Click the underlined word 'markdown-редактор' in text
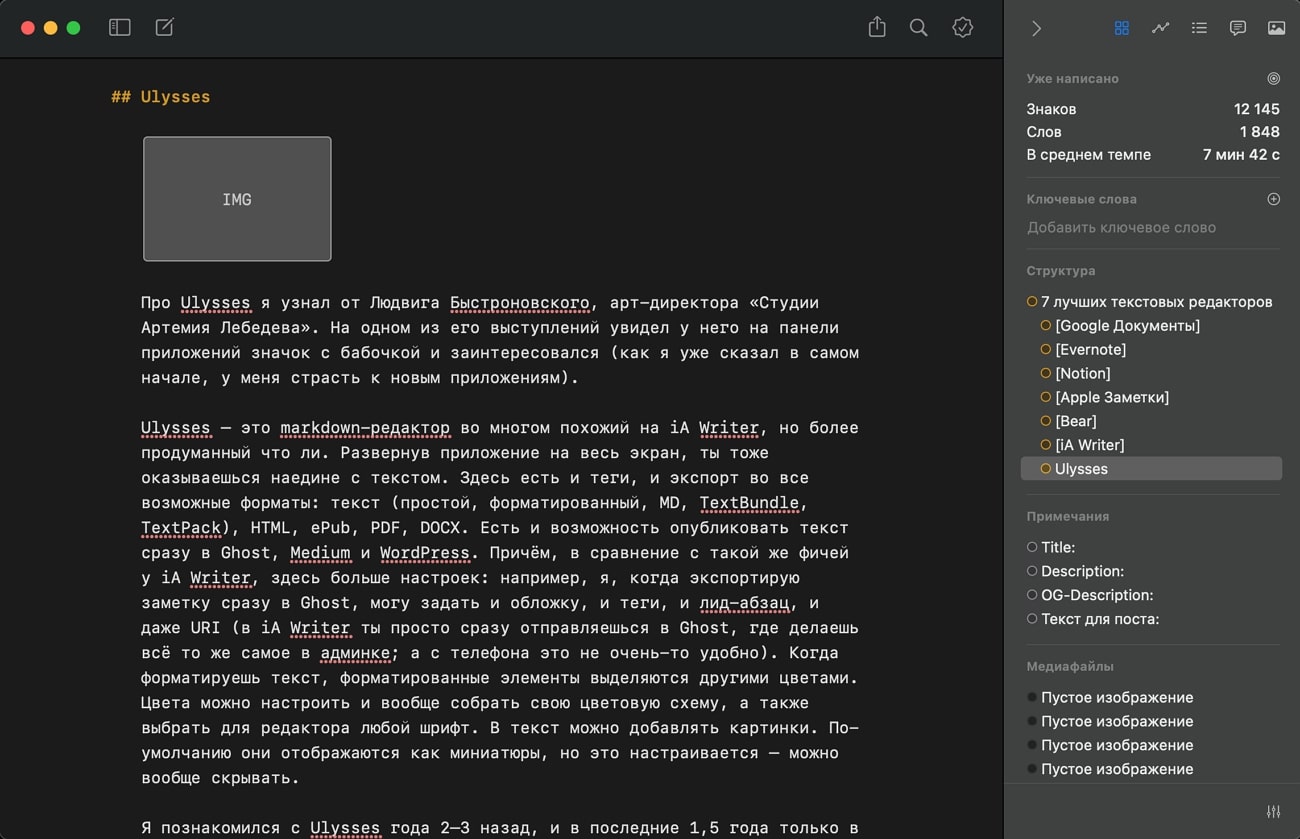This screenshot has height=839, width=1300. pos(365,427)
